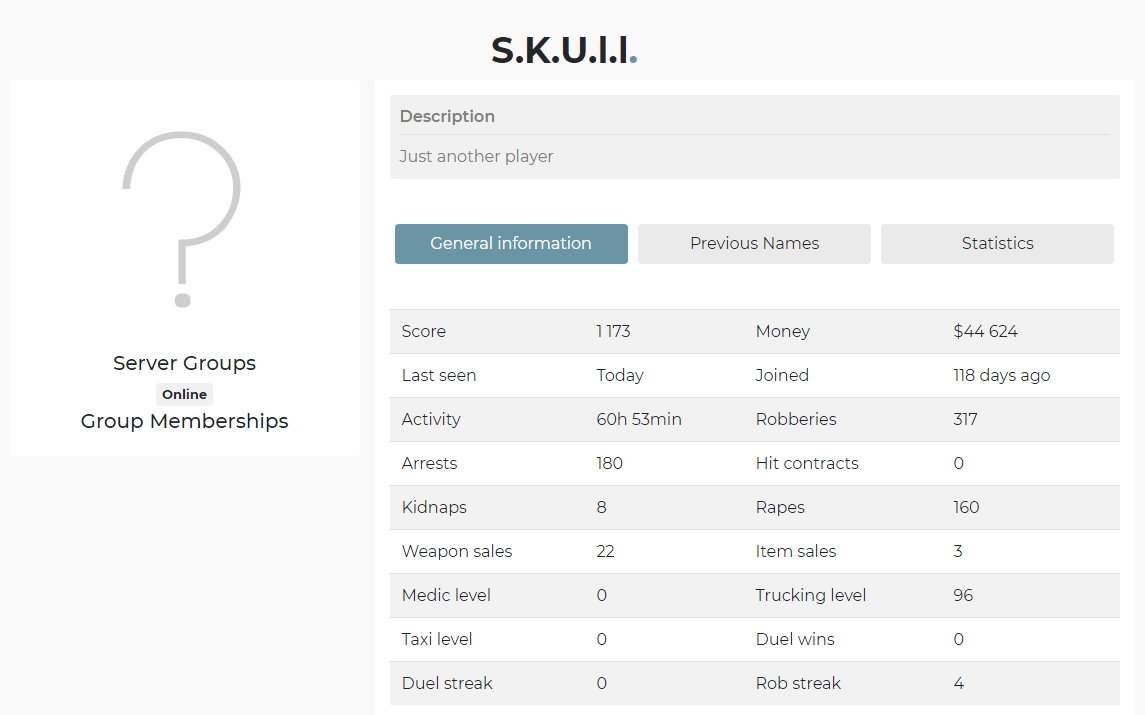Select the Group Memberships heading
This screenshot has height=715, width=1145.
pos(185,421)
